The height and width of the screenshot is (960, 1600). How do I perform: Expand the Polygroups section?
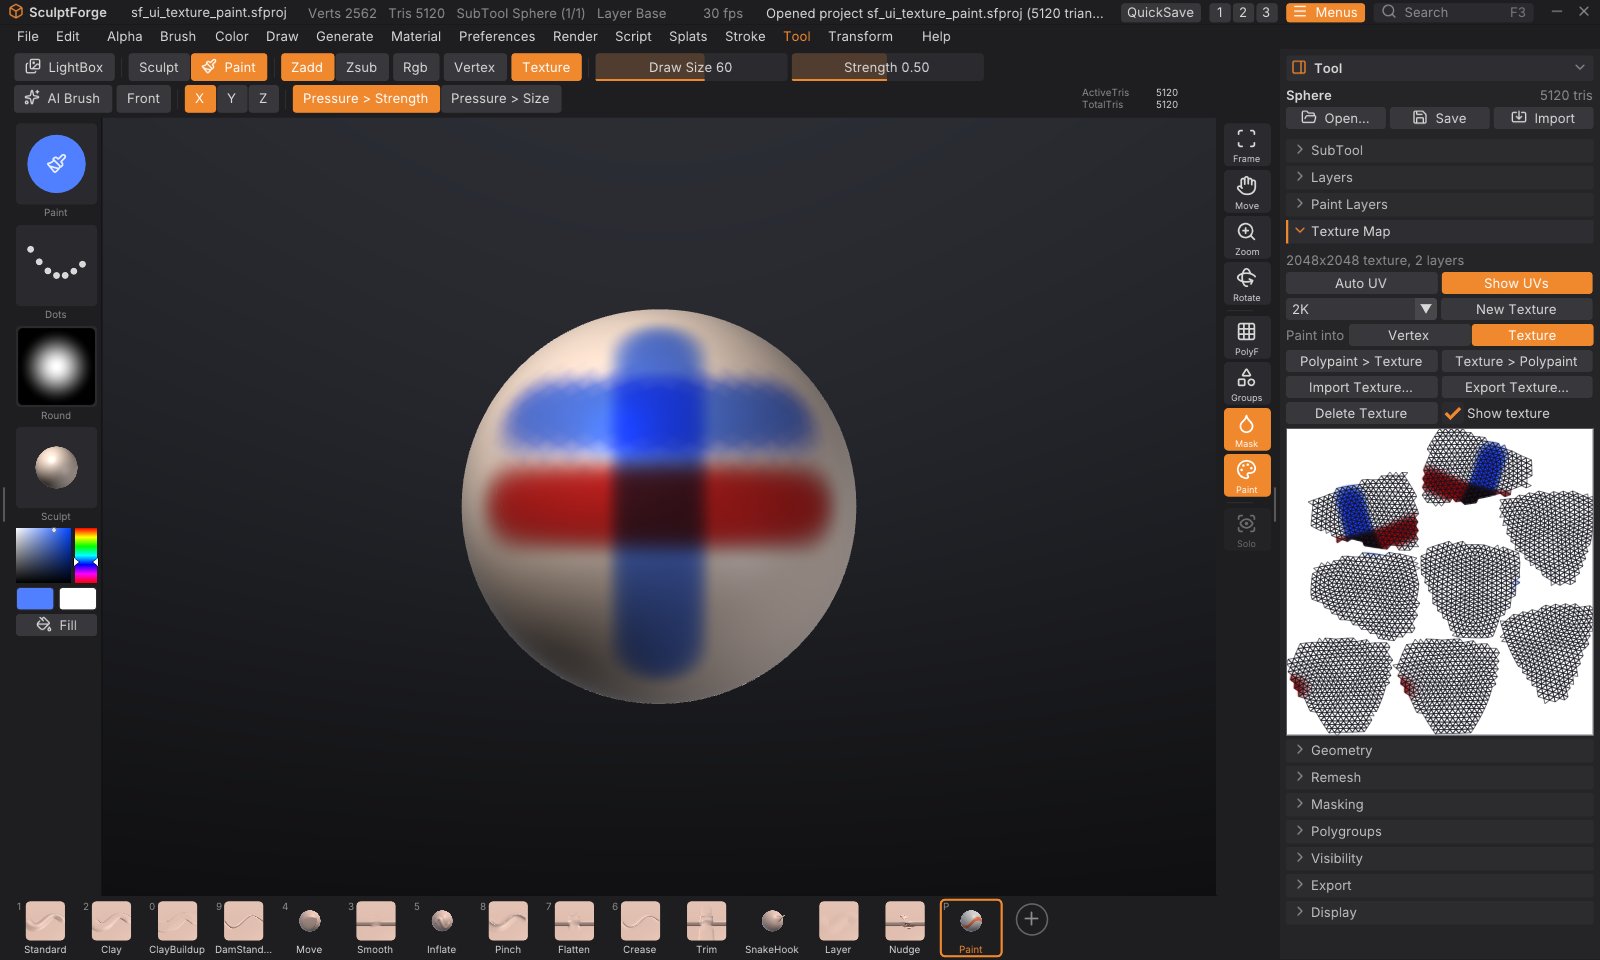[x=1439, y=831]
